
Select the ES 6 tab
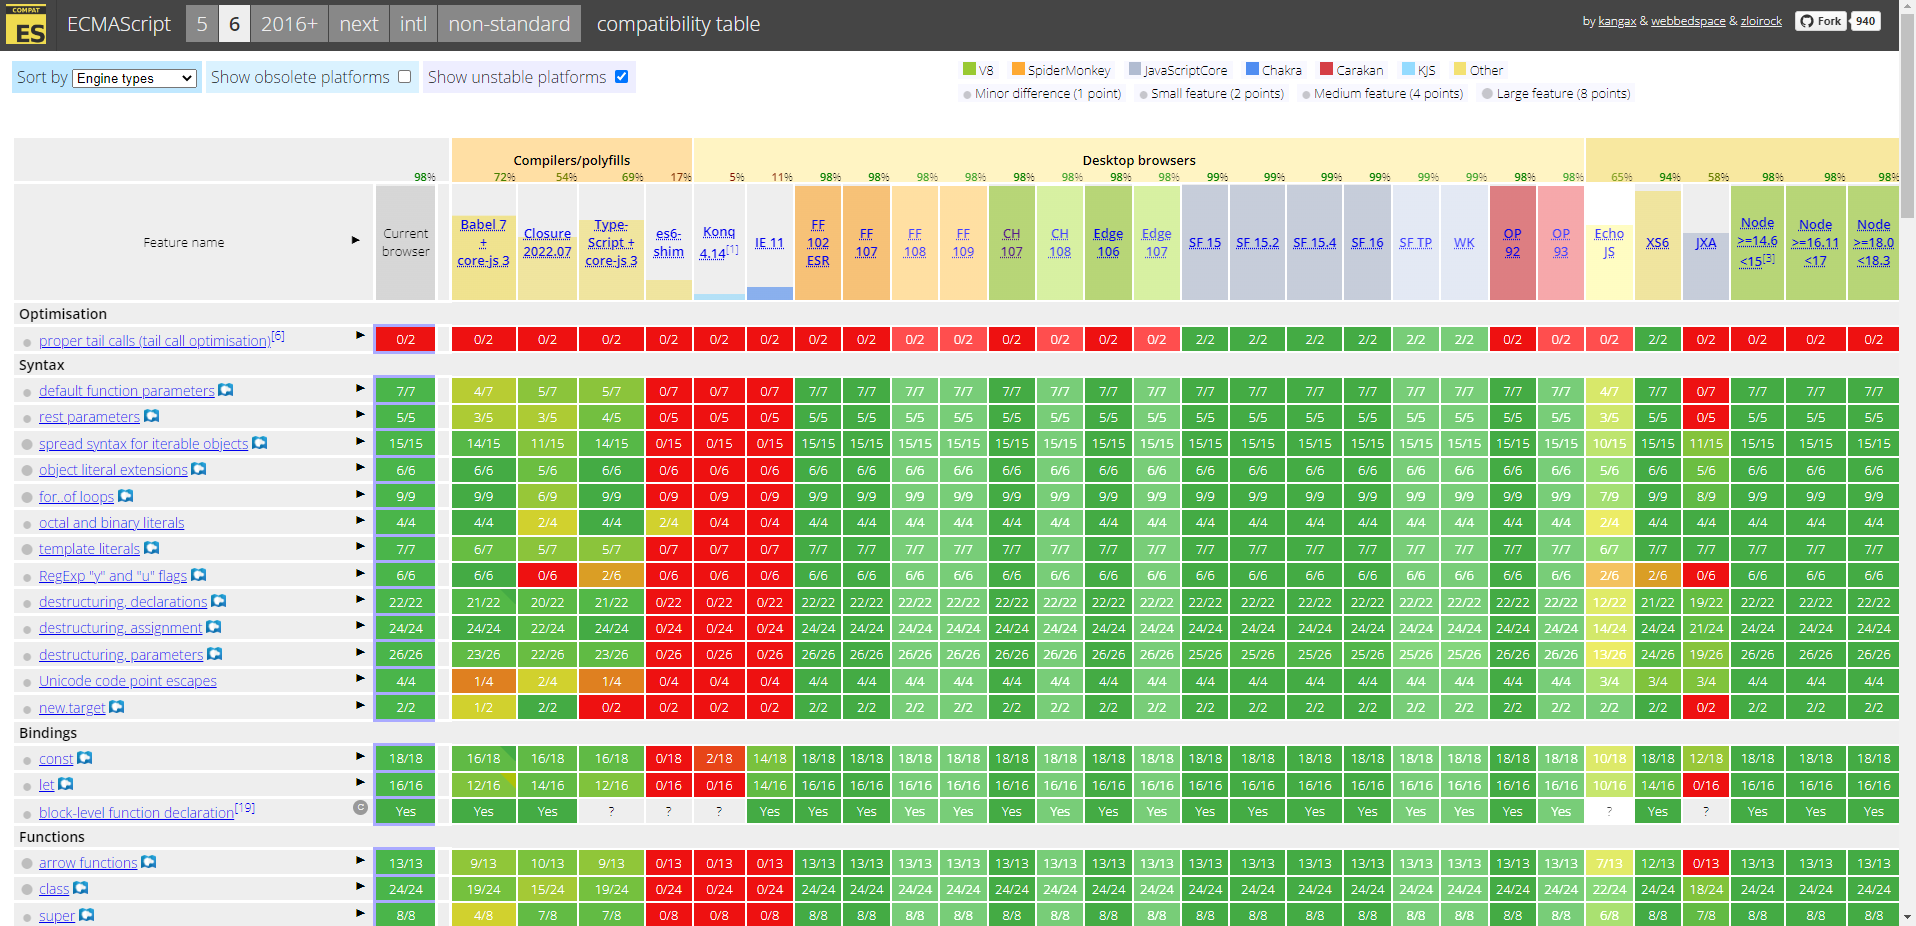(x=234, y=24)
